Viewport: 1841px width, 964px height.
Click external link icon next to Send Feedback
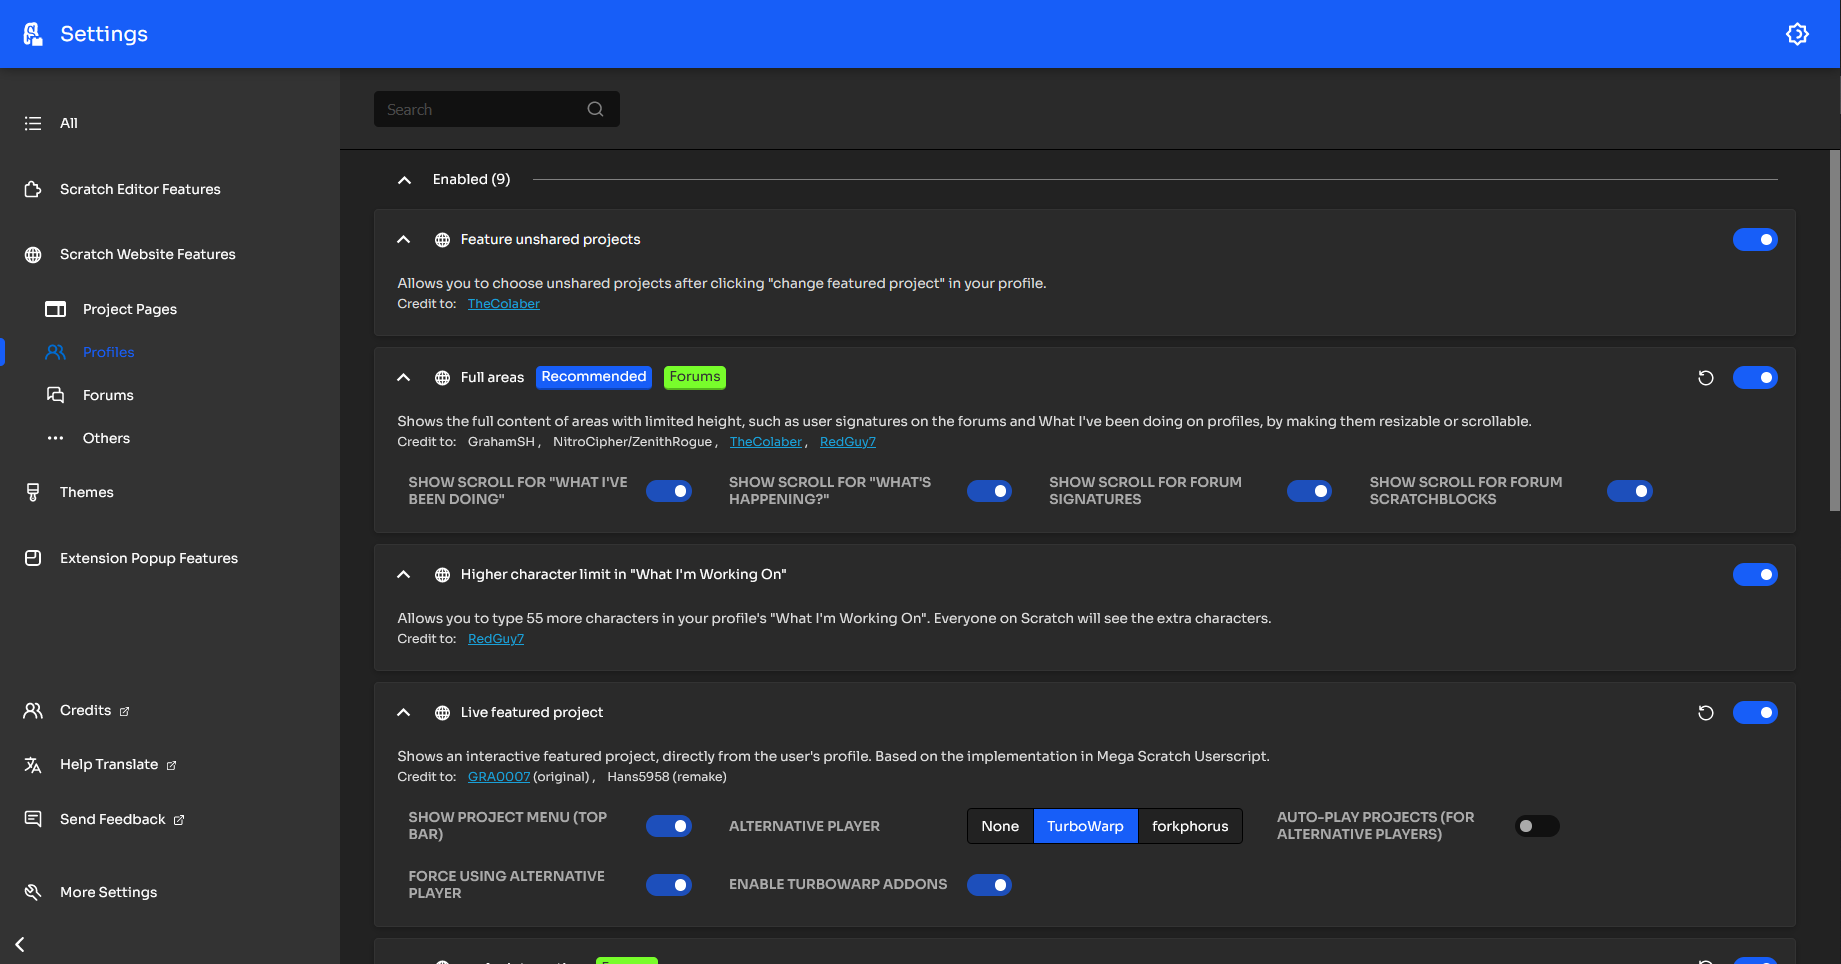pos(179,820)
